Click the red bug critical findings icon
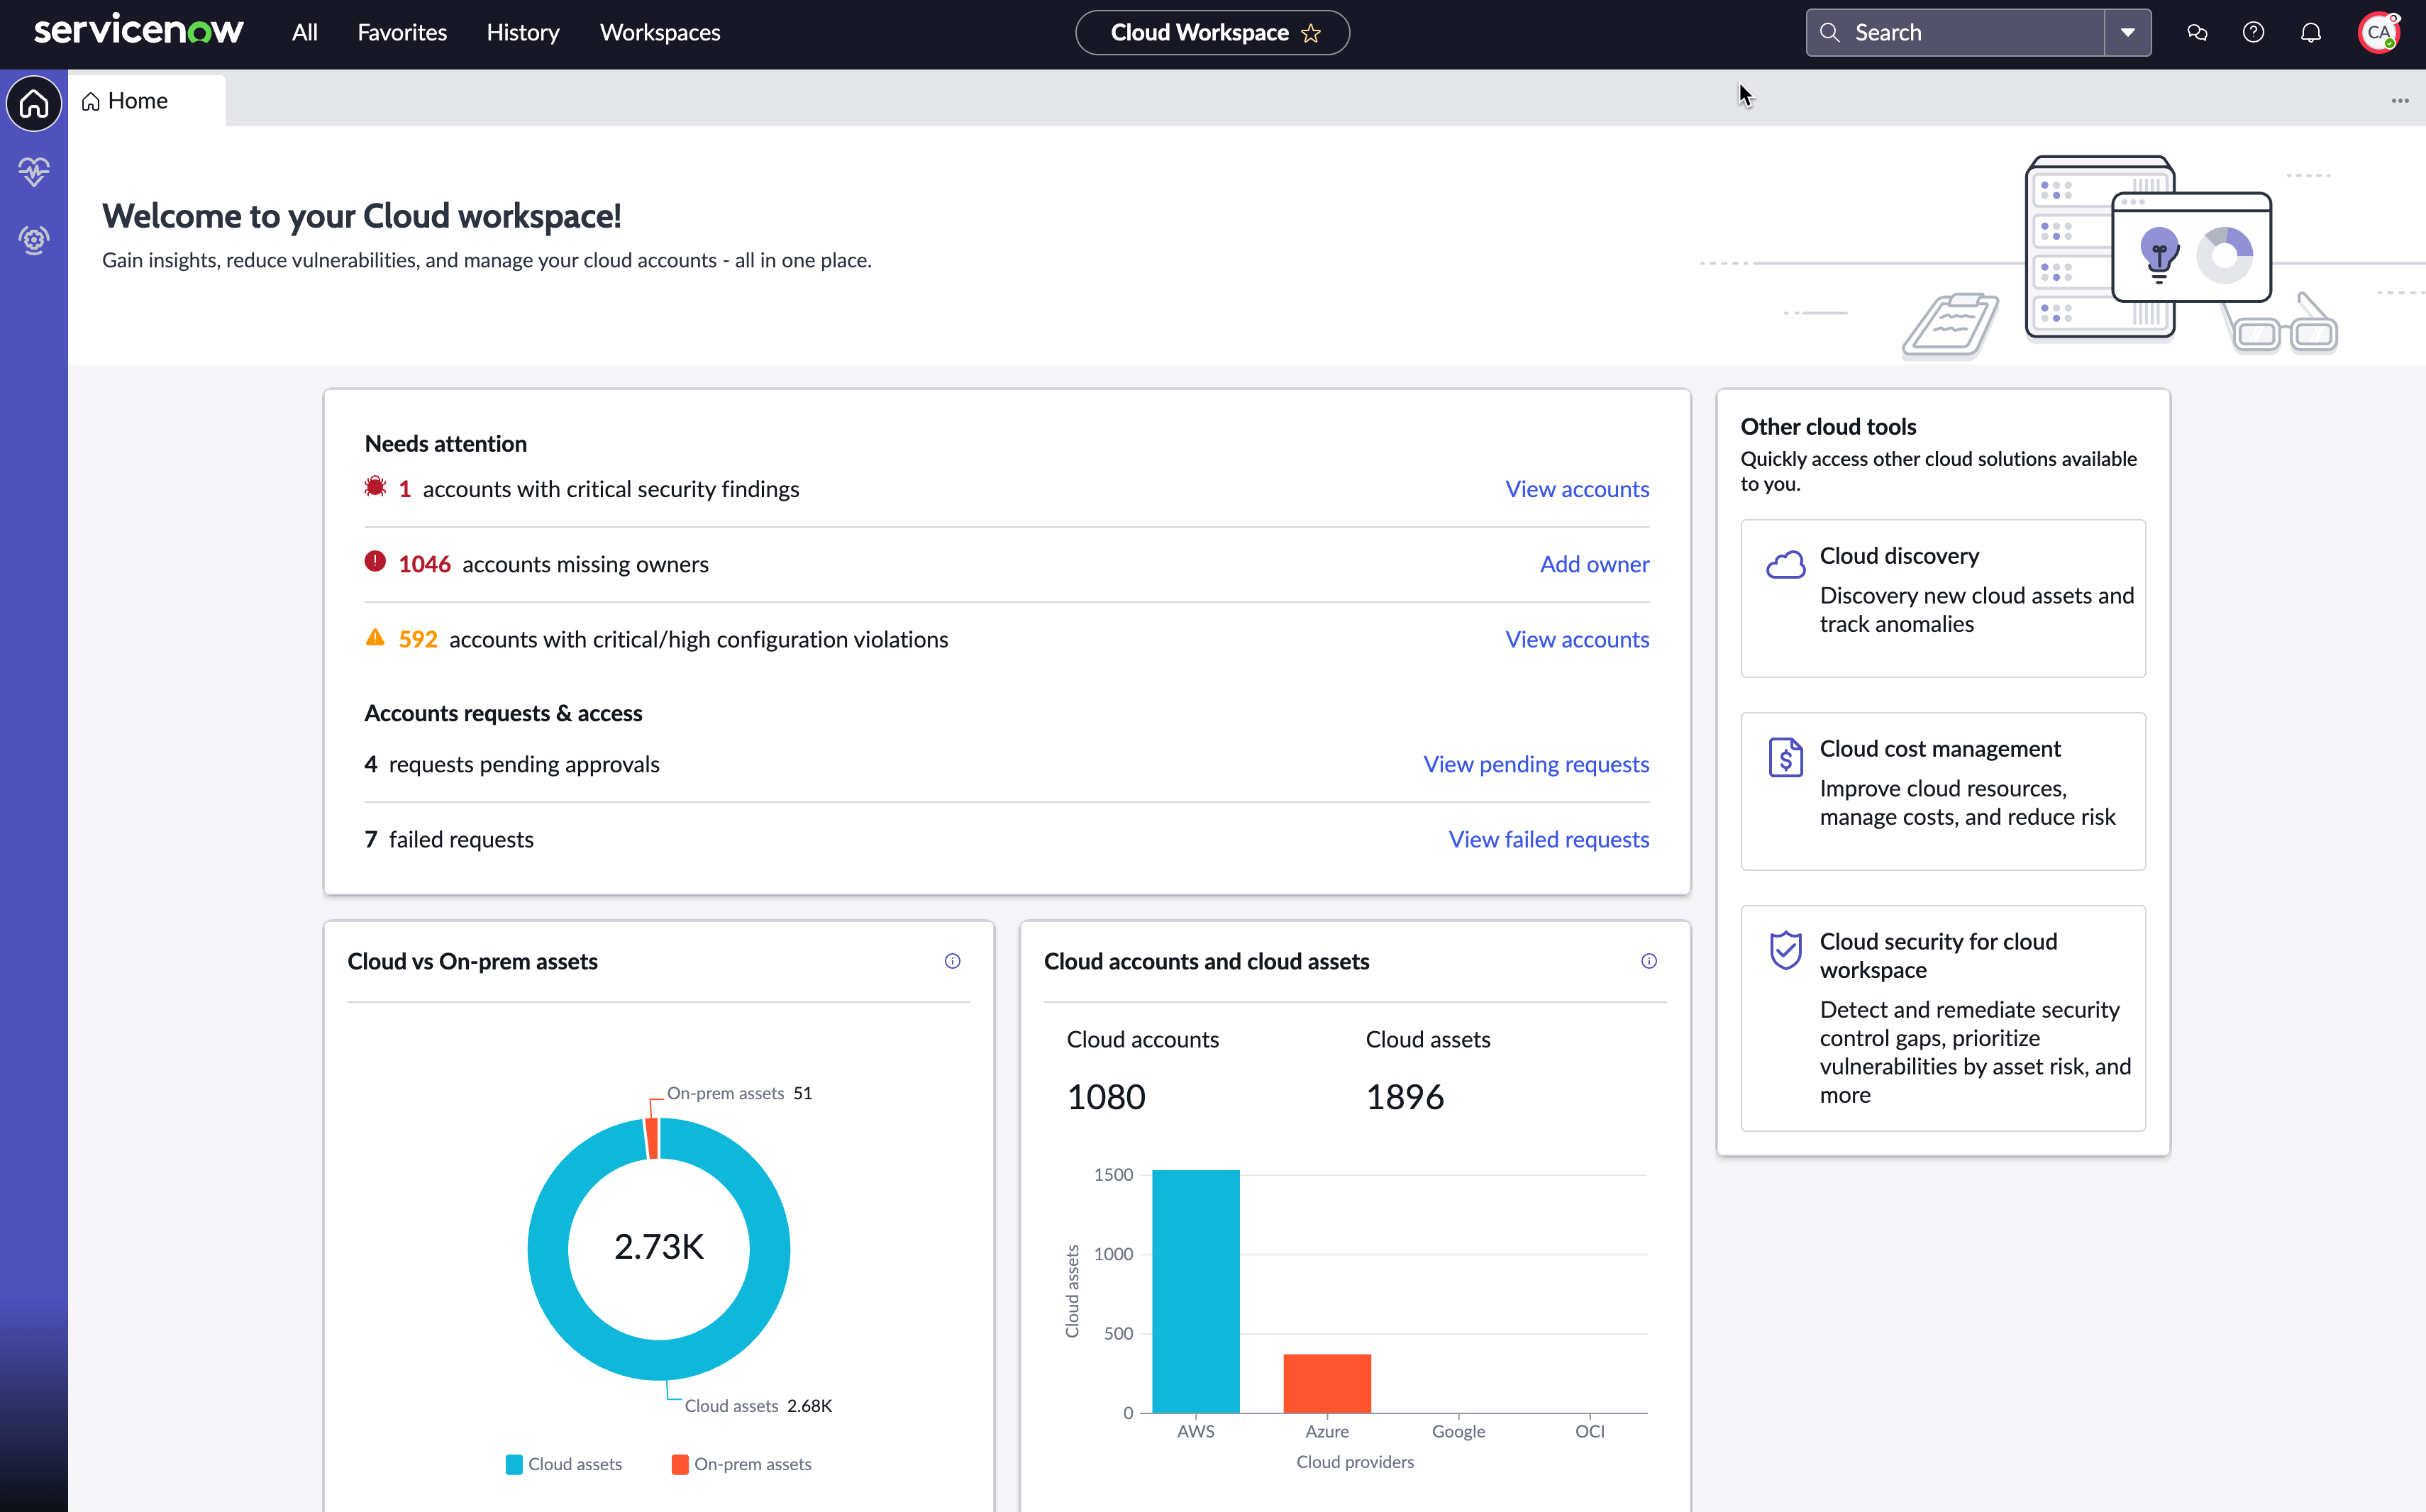Viewport: 2426px width, 1512px height. click(x=375, y=487)
